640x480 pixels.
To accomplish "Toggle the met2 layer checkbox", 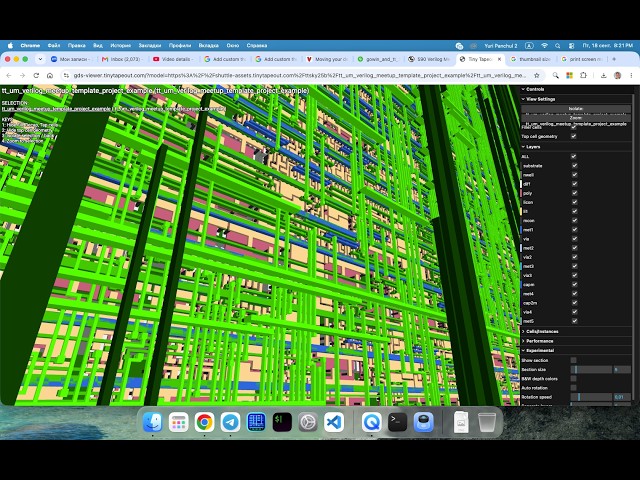I will [574, 248].
